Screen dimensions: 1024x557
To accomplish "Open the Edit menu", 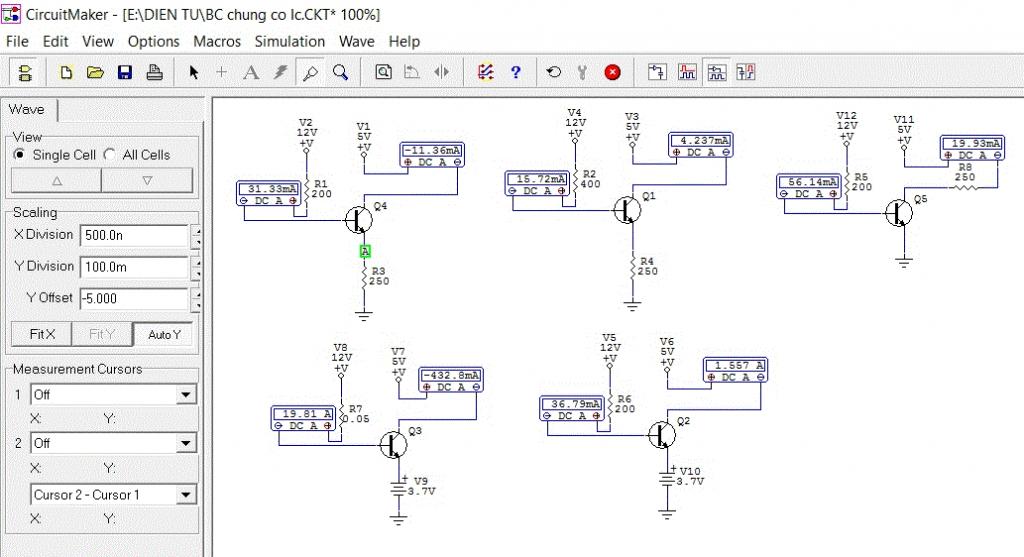I will 56,42.
